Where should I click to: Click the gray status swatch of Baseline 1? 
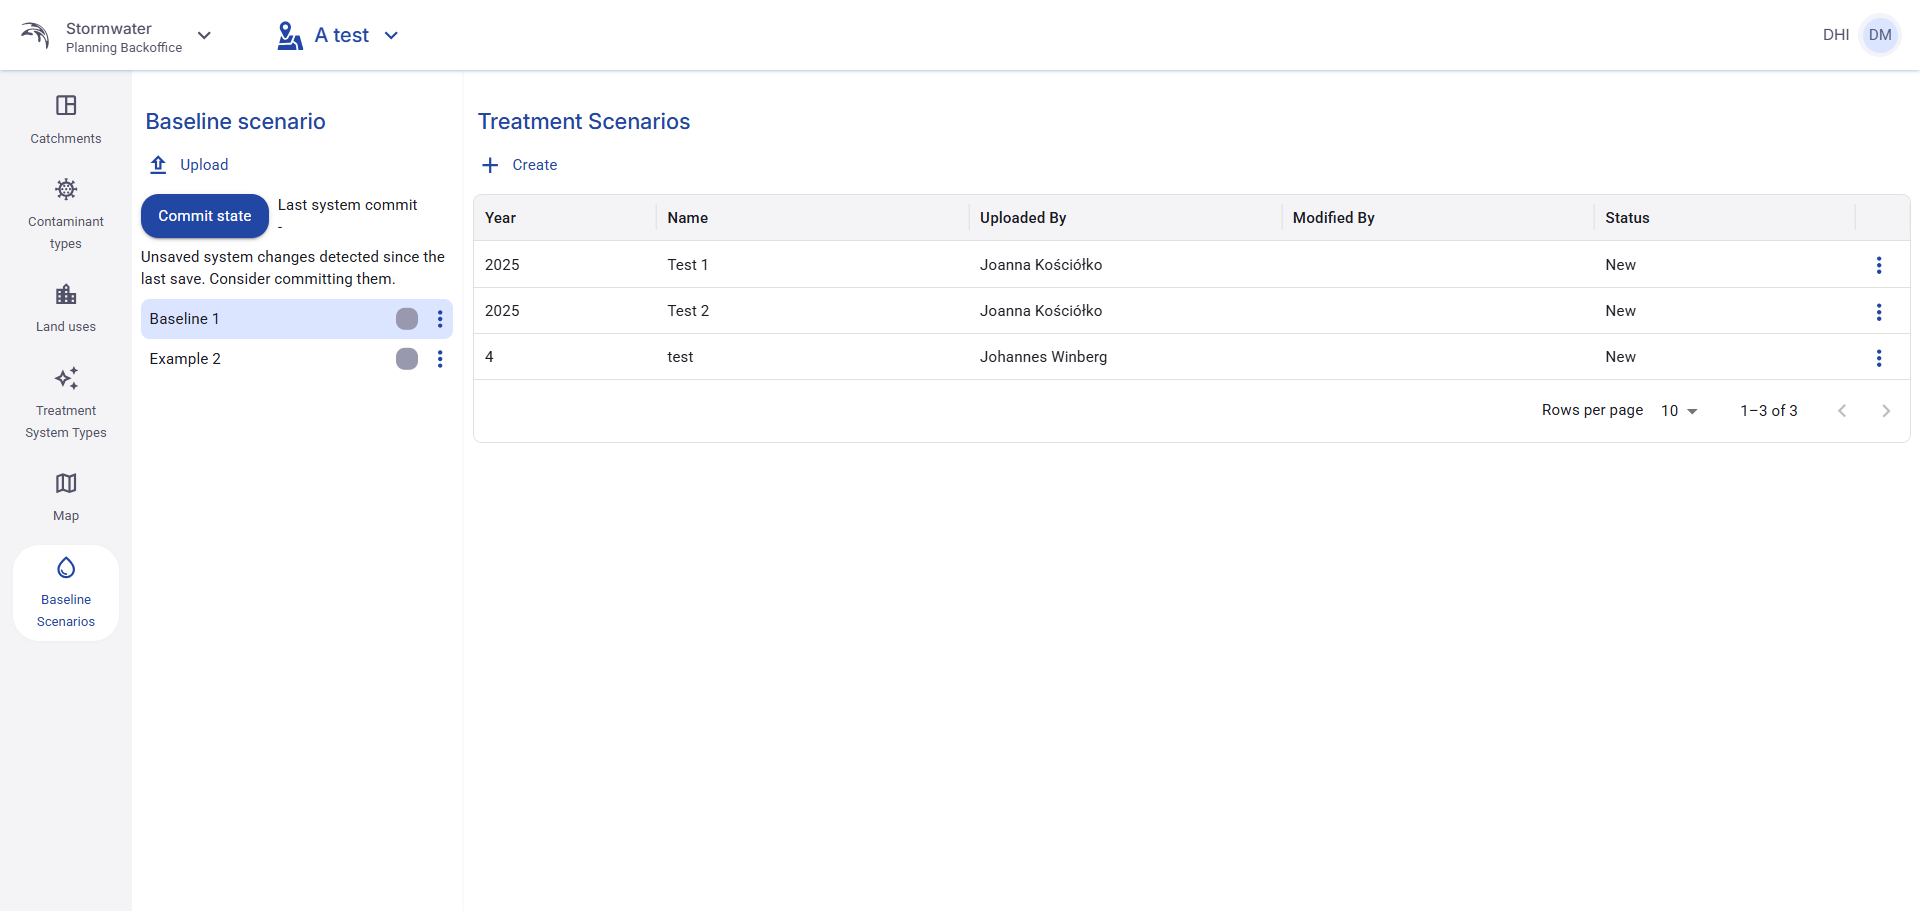coord(407,319)
